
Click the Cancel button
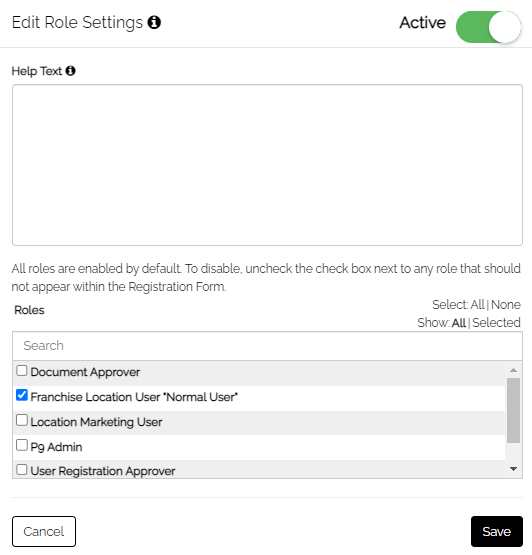[x=44, y=531]
